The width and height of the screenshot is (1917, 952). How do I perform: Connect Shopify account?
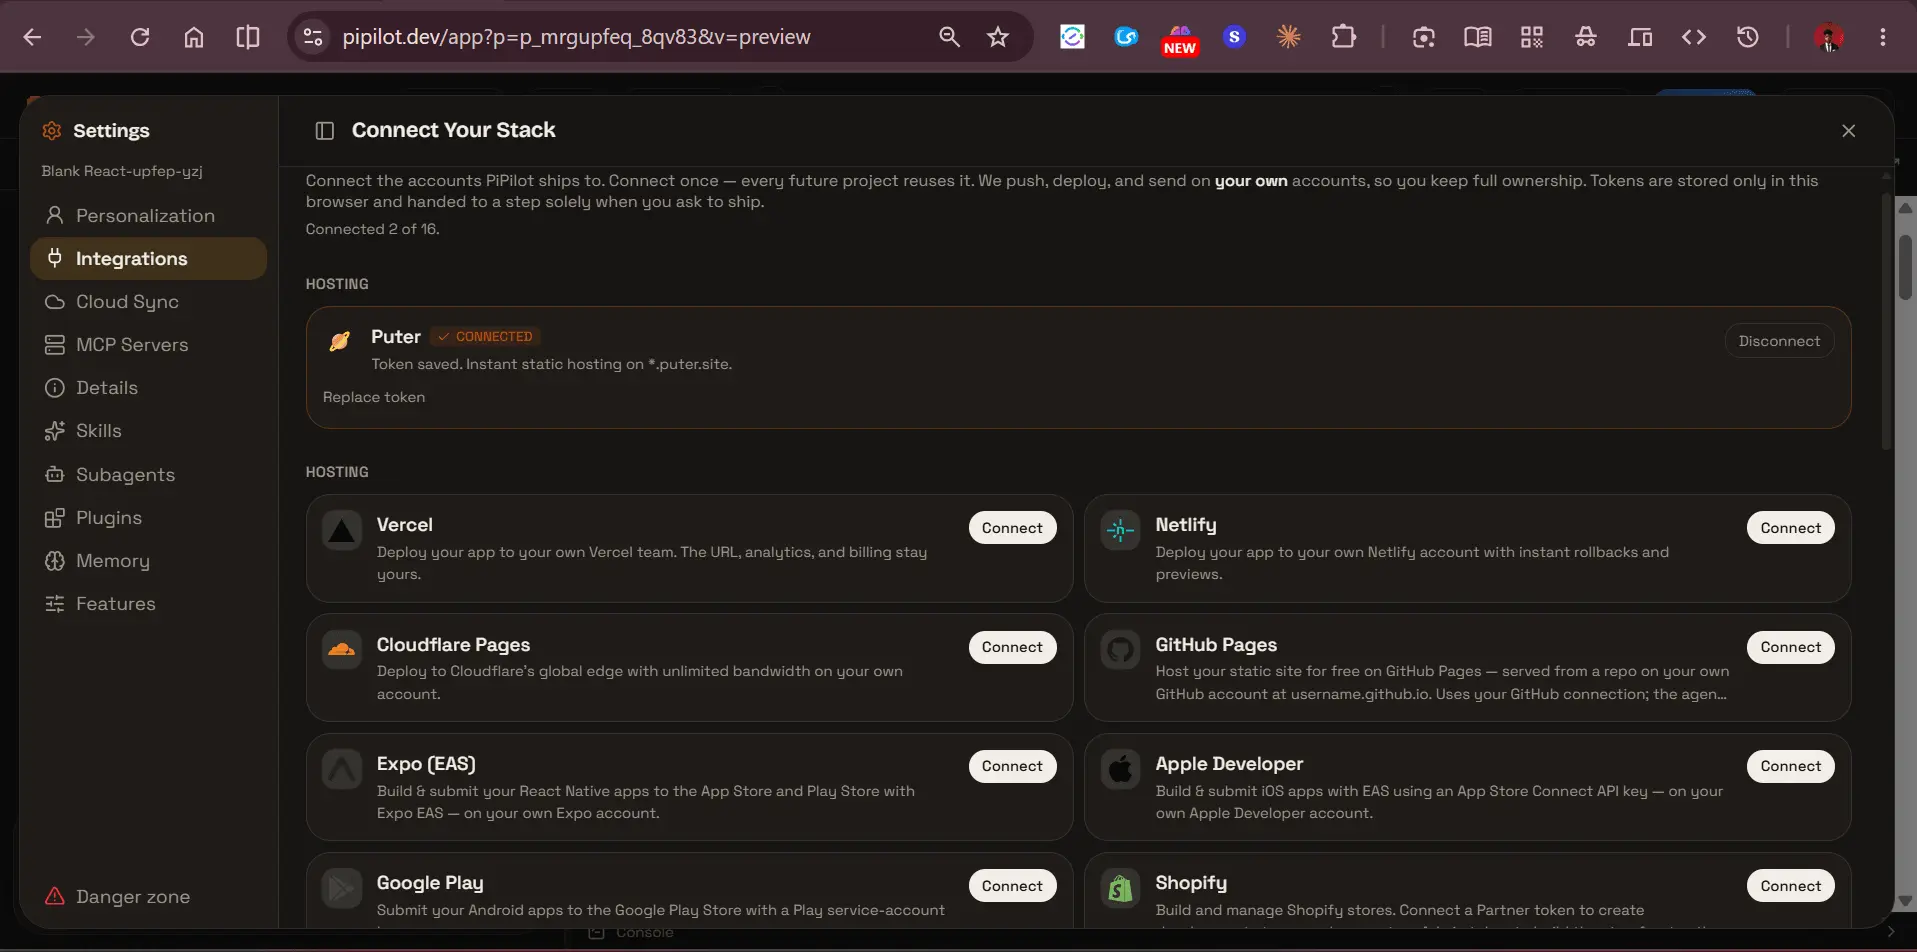[x=1790, y=886]
